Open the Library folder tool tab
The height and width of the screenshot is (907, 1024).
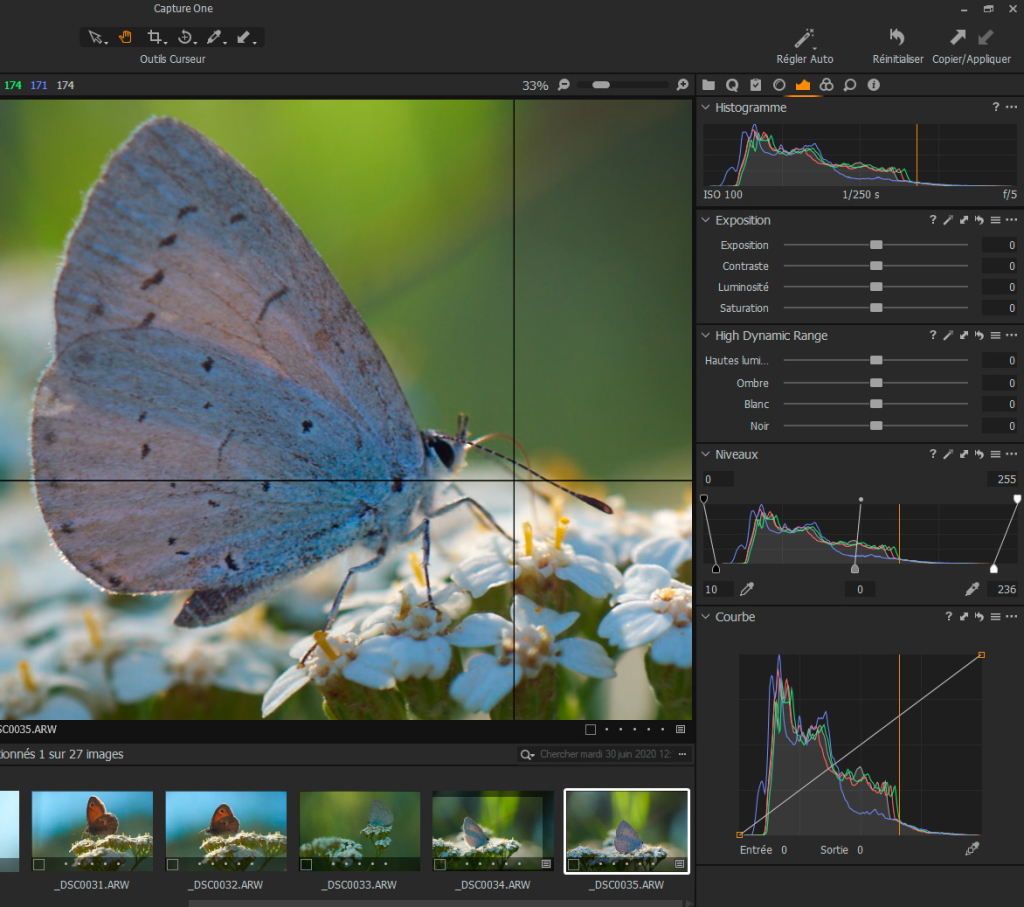pos(709,85)
